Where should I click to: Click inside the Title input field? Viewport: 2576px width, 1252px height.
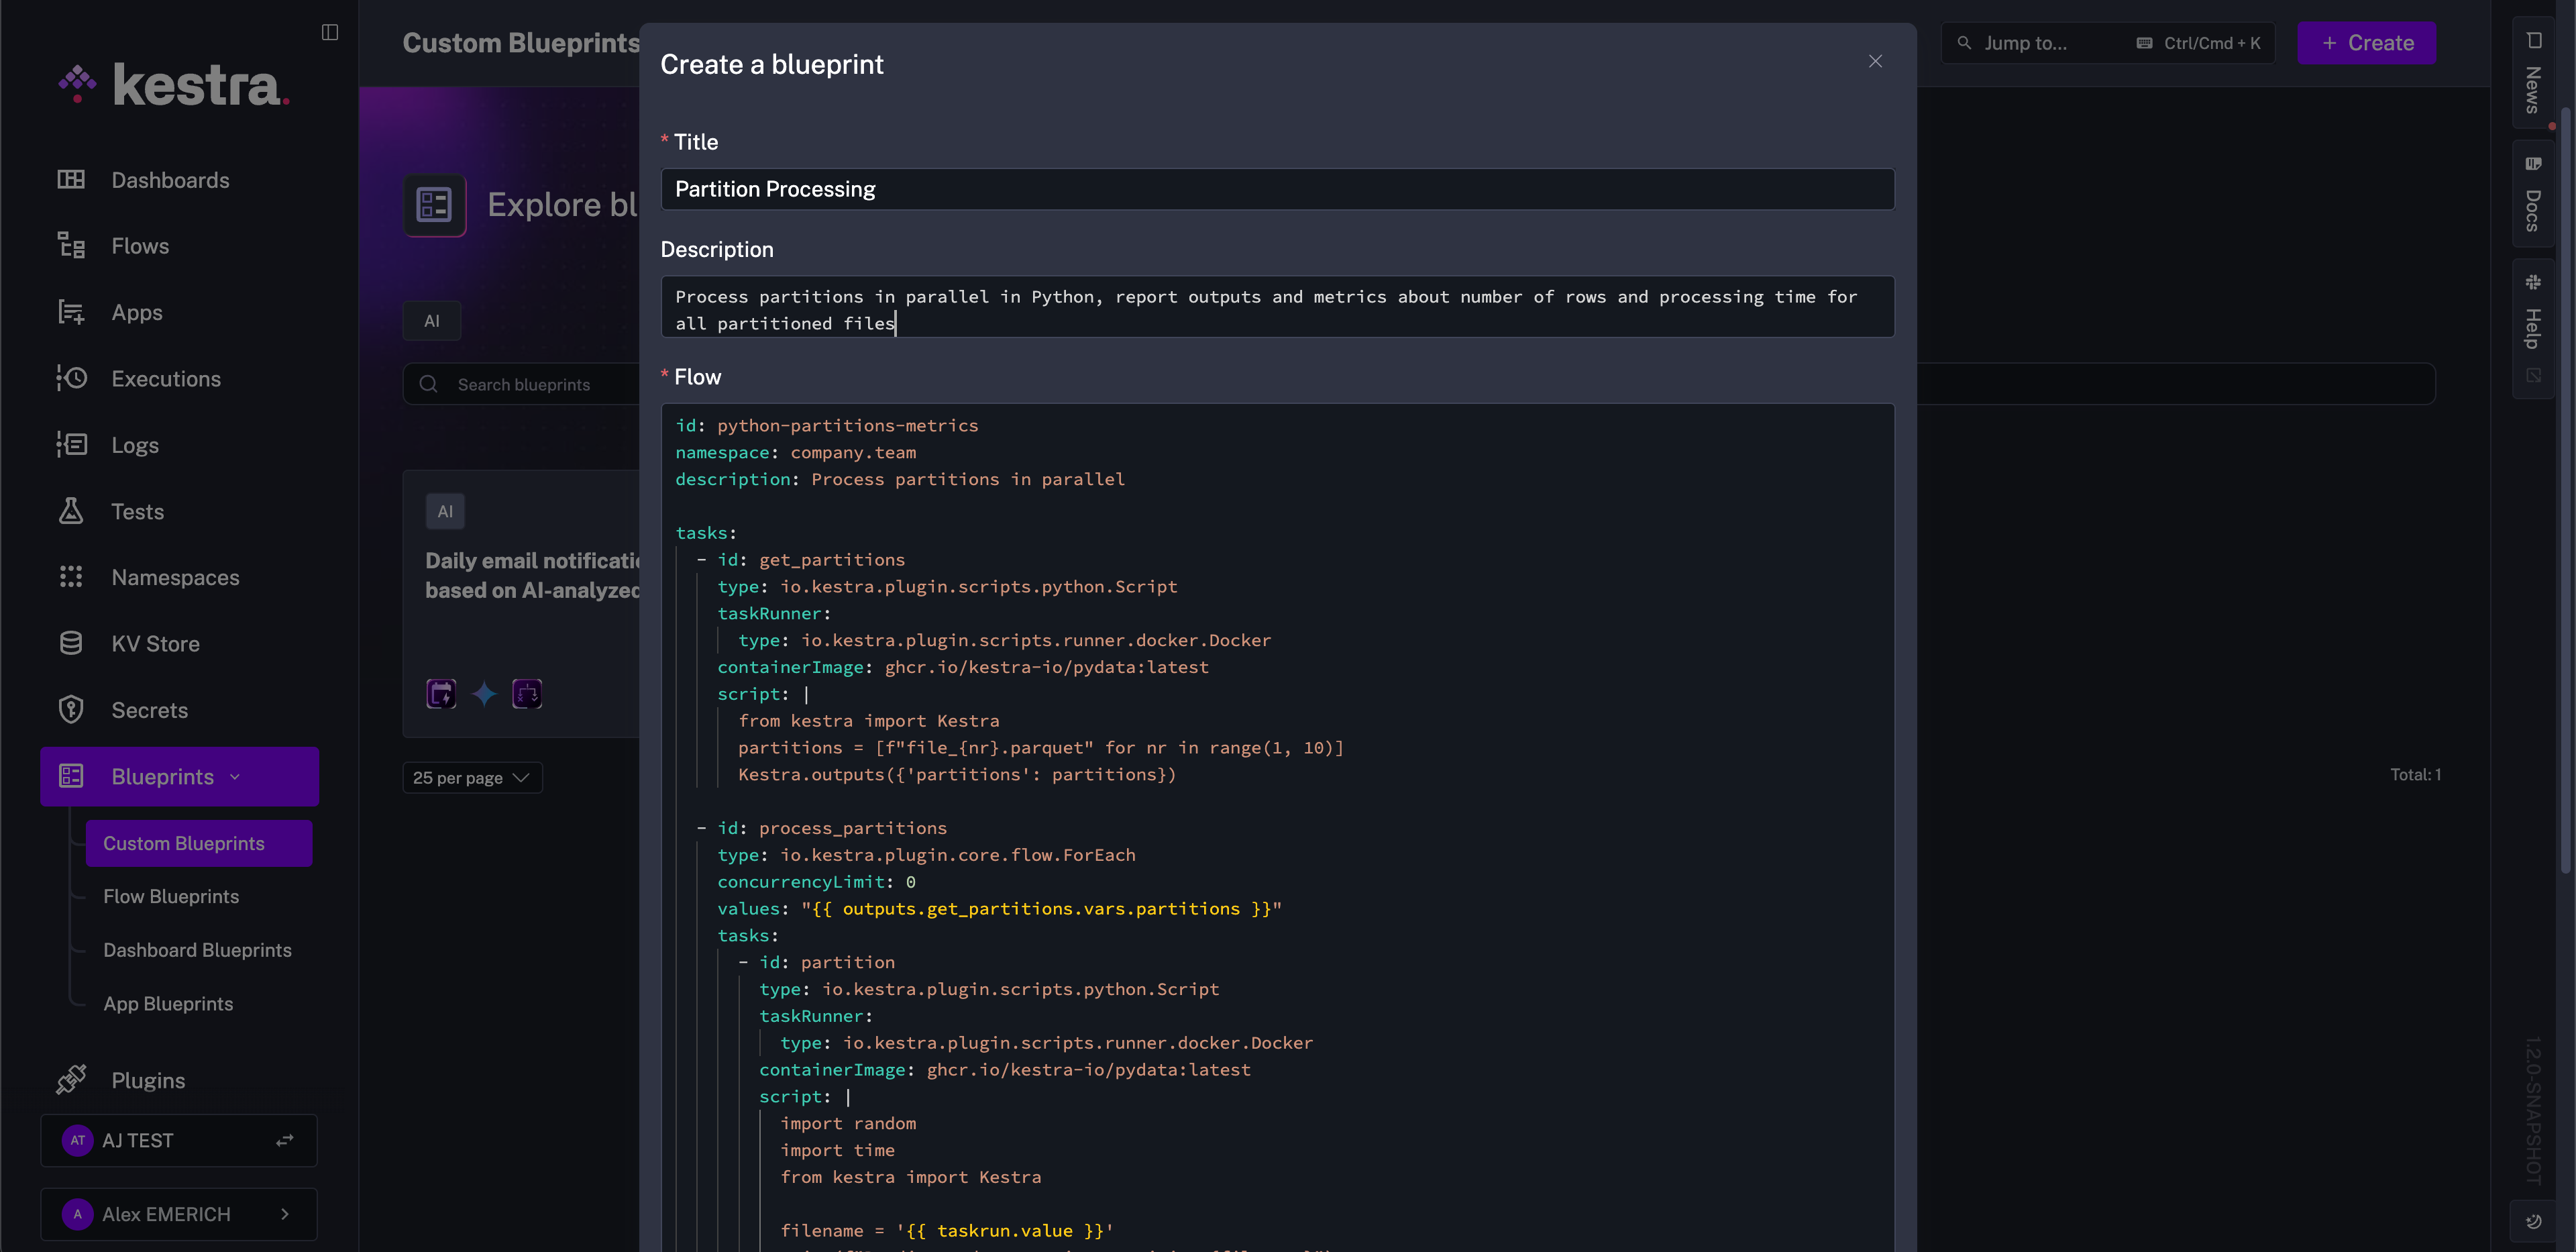pyautogui.click(x=1276, y=189)
